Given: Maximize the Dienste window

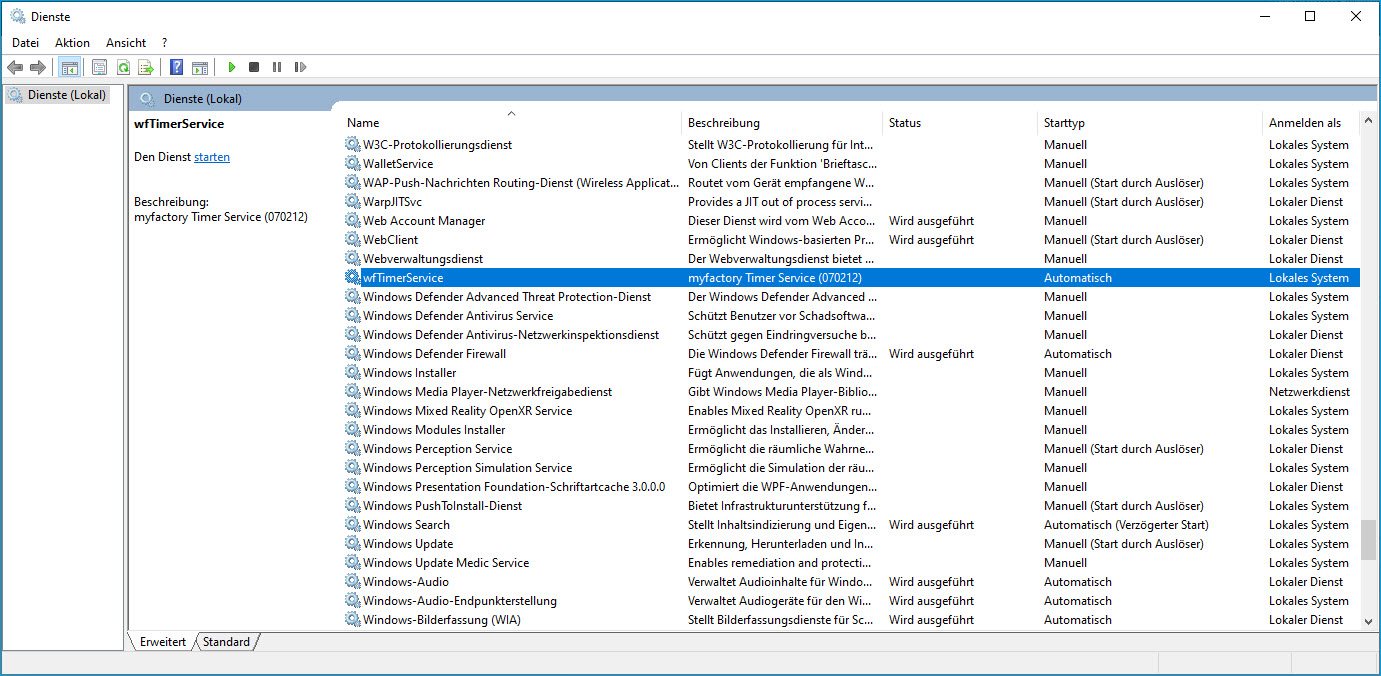Looking at the screenshot, I should (1310, 16).
